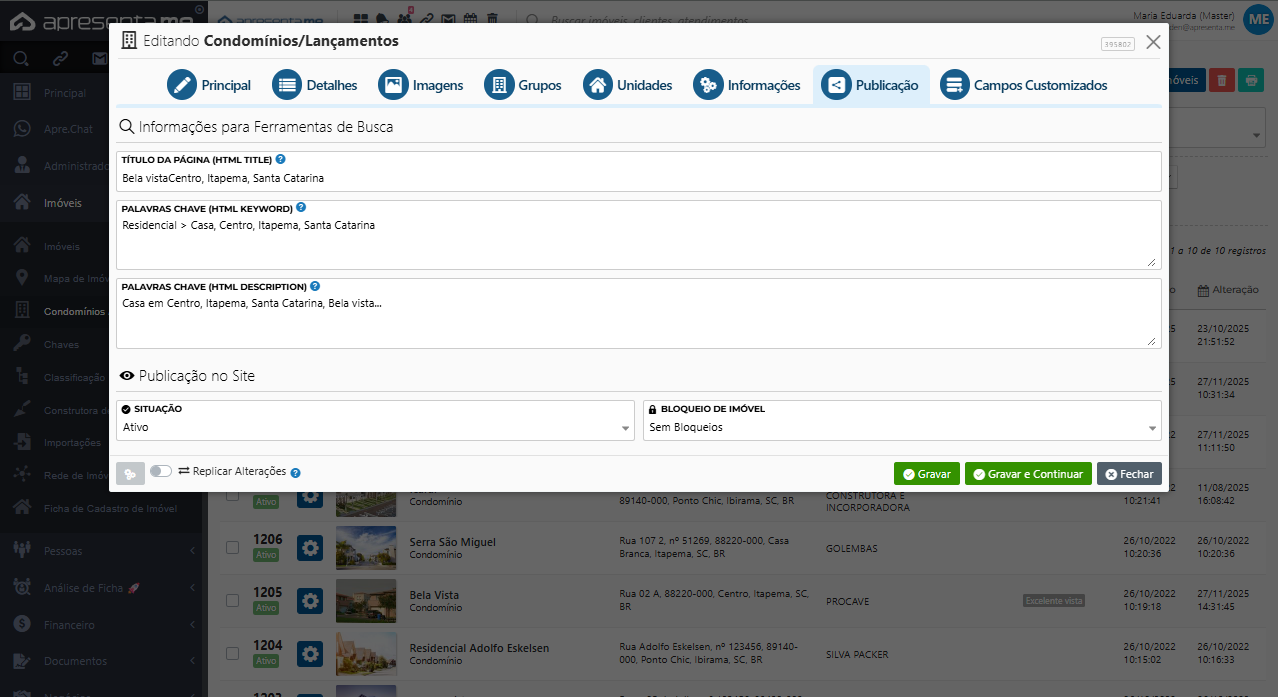Open the Principal tab with pencil icon

(183, 85)
